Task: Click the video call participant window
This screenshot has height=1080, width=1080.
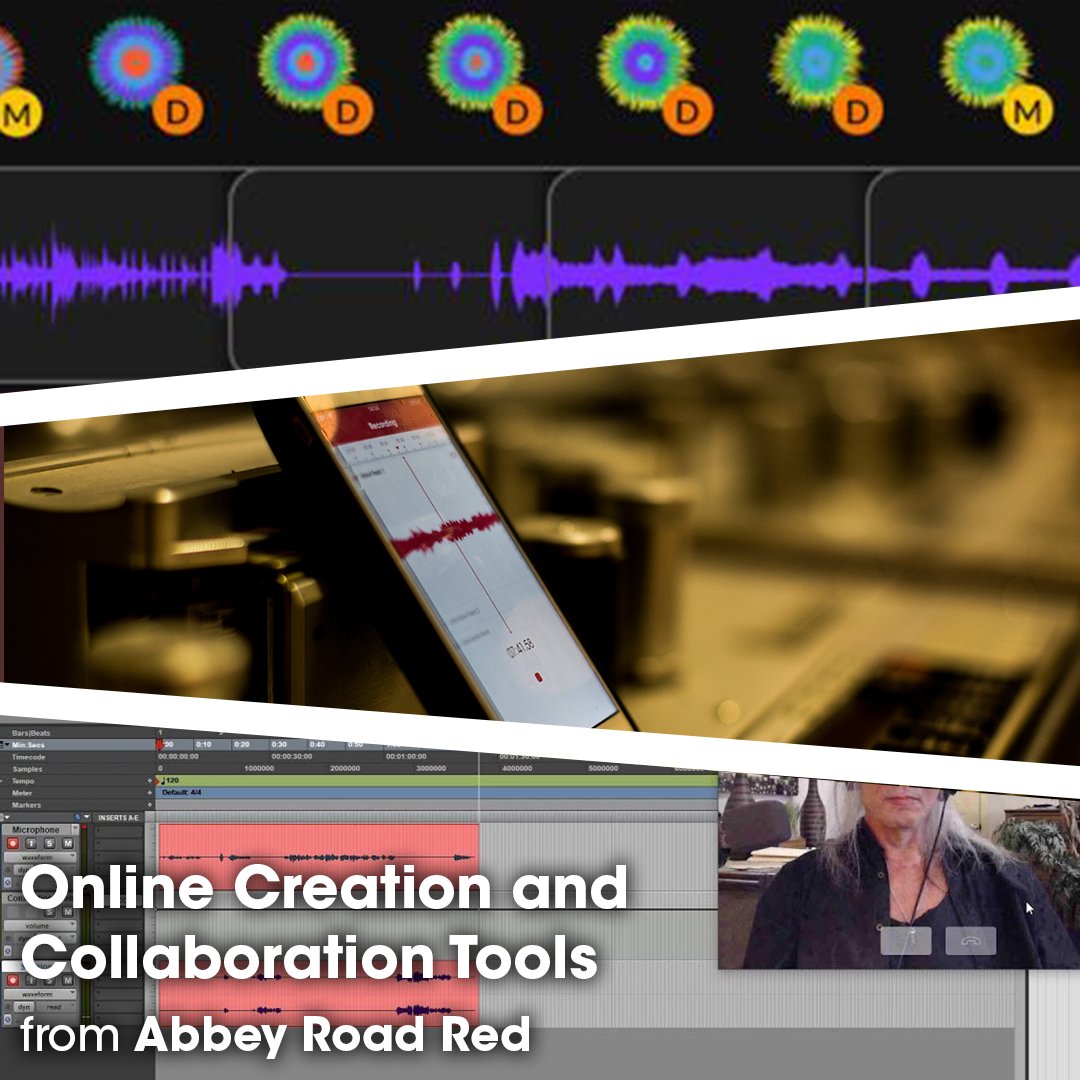Action: (899, 871)
